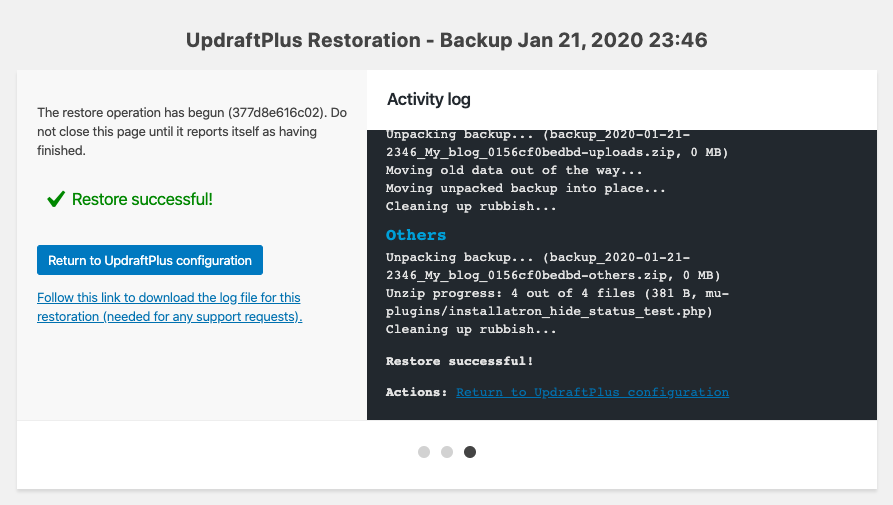The image size is (893, 505).
Task: Open the download log file link
Action: (x=169, y=307)
